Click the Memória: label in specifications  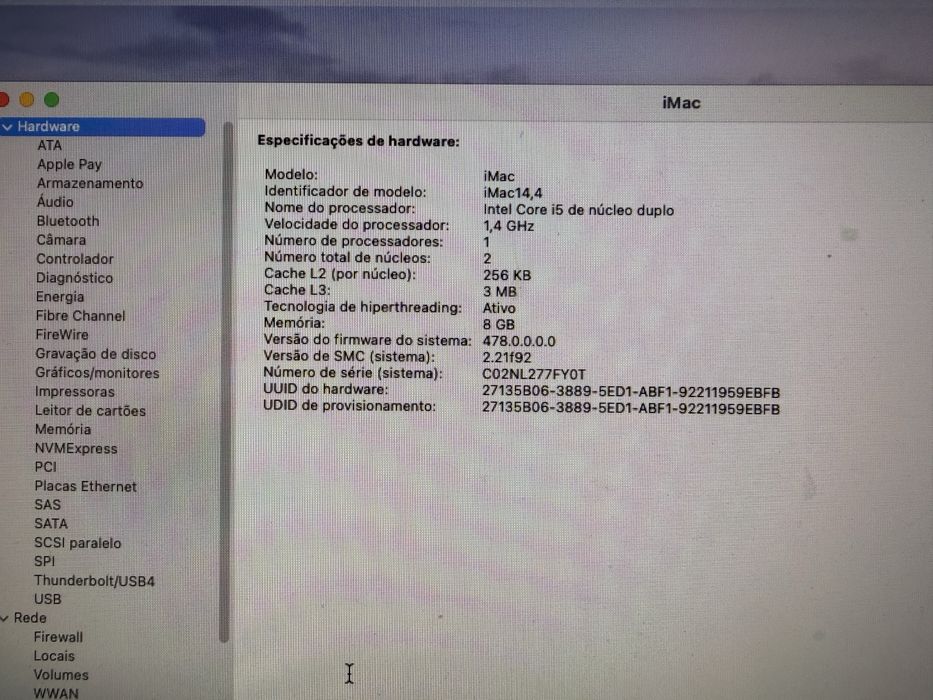pyautogui.click(x=294, y=323)
